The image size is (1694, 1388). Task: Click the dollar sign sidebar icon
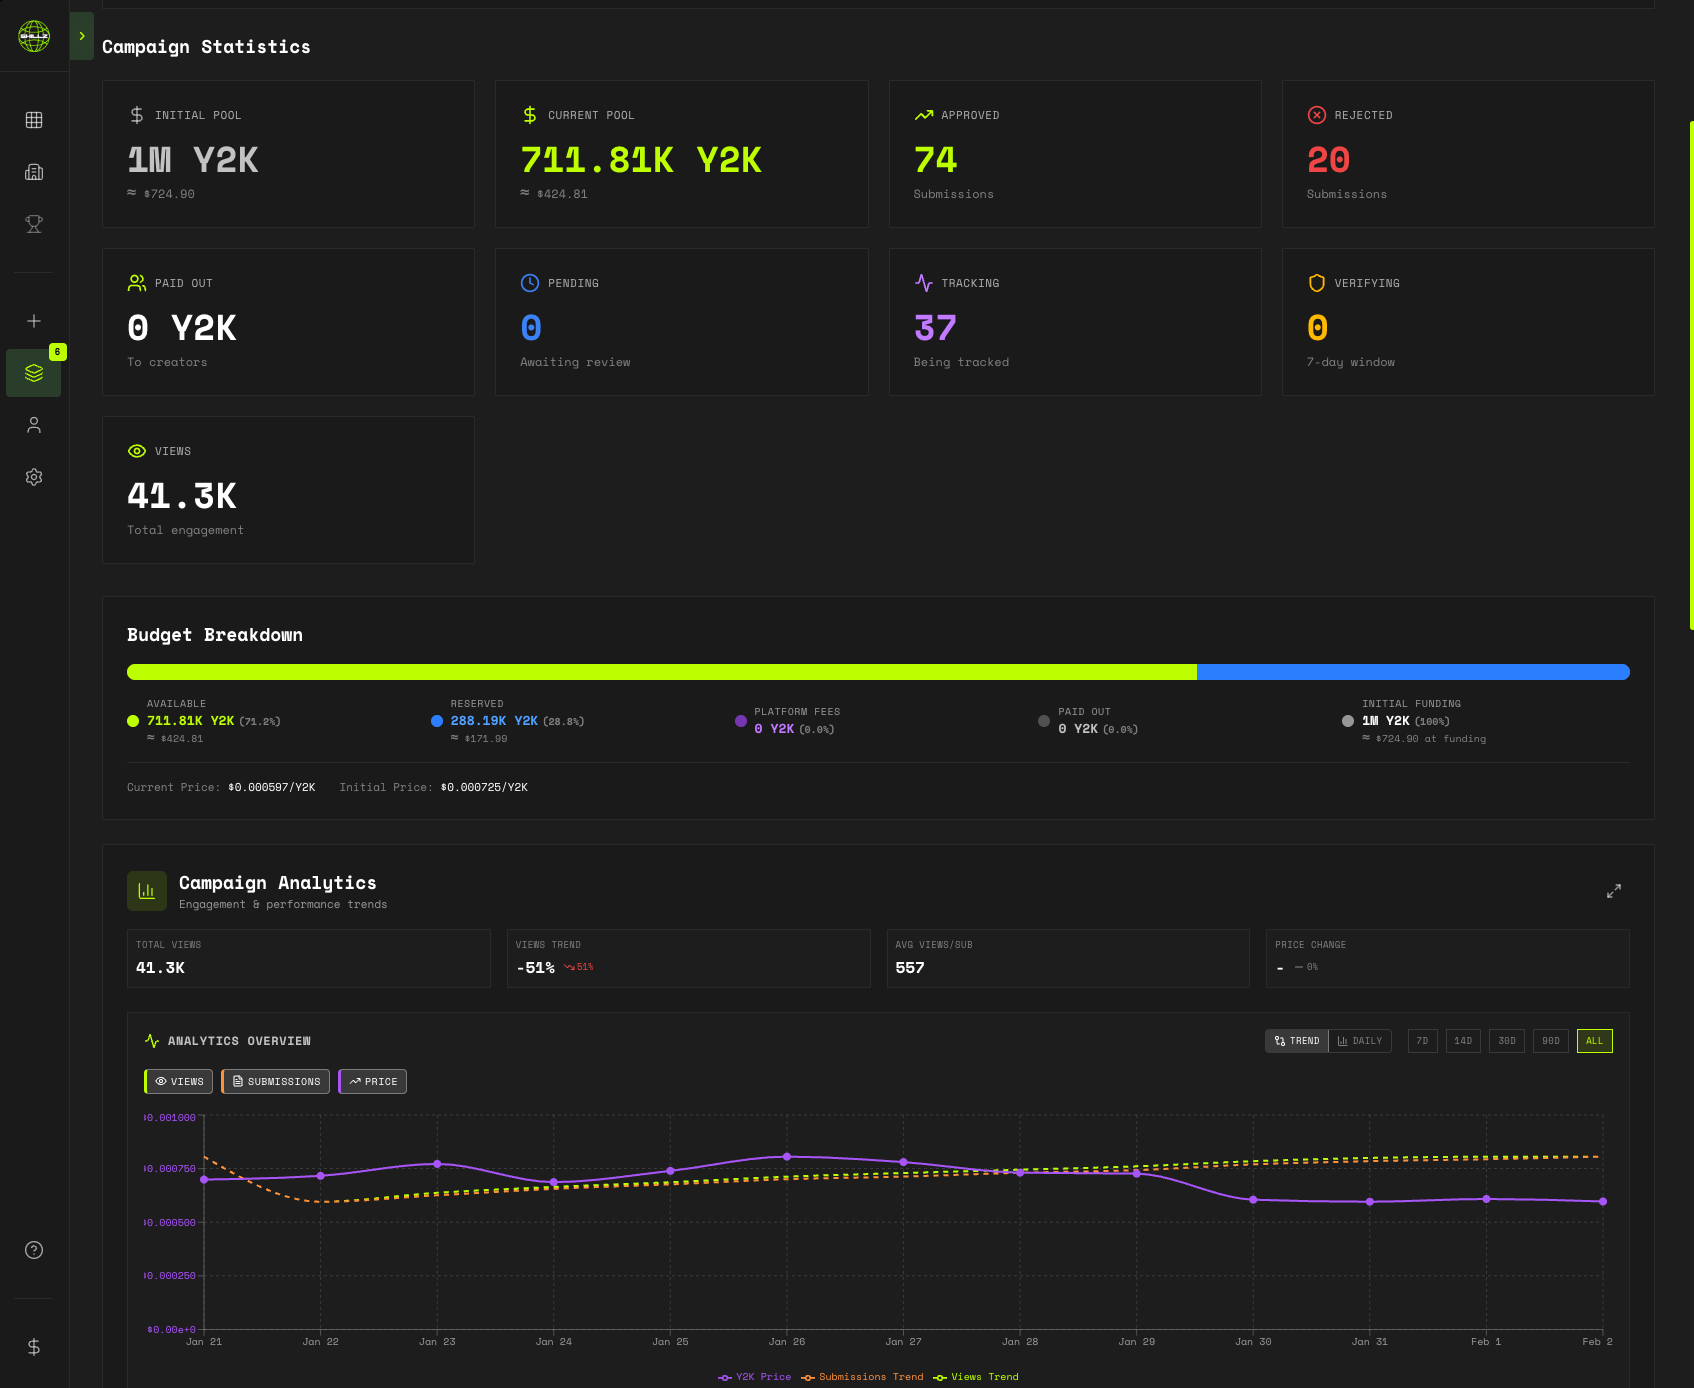pyautogui.click(x=34, y=1347)
